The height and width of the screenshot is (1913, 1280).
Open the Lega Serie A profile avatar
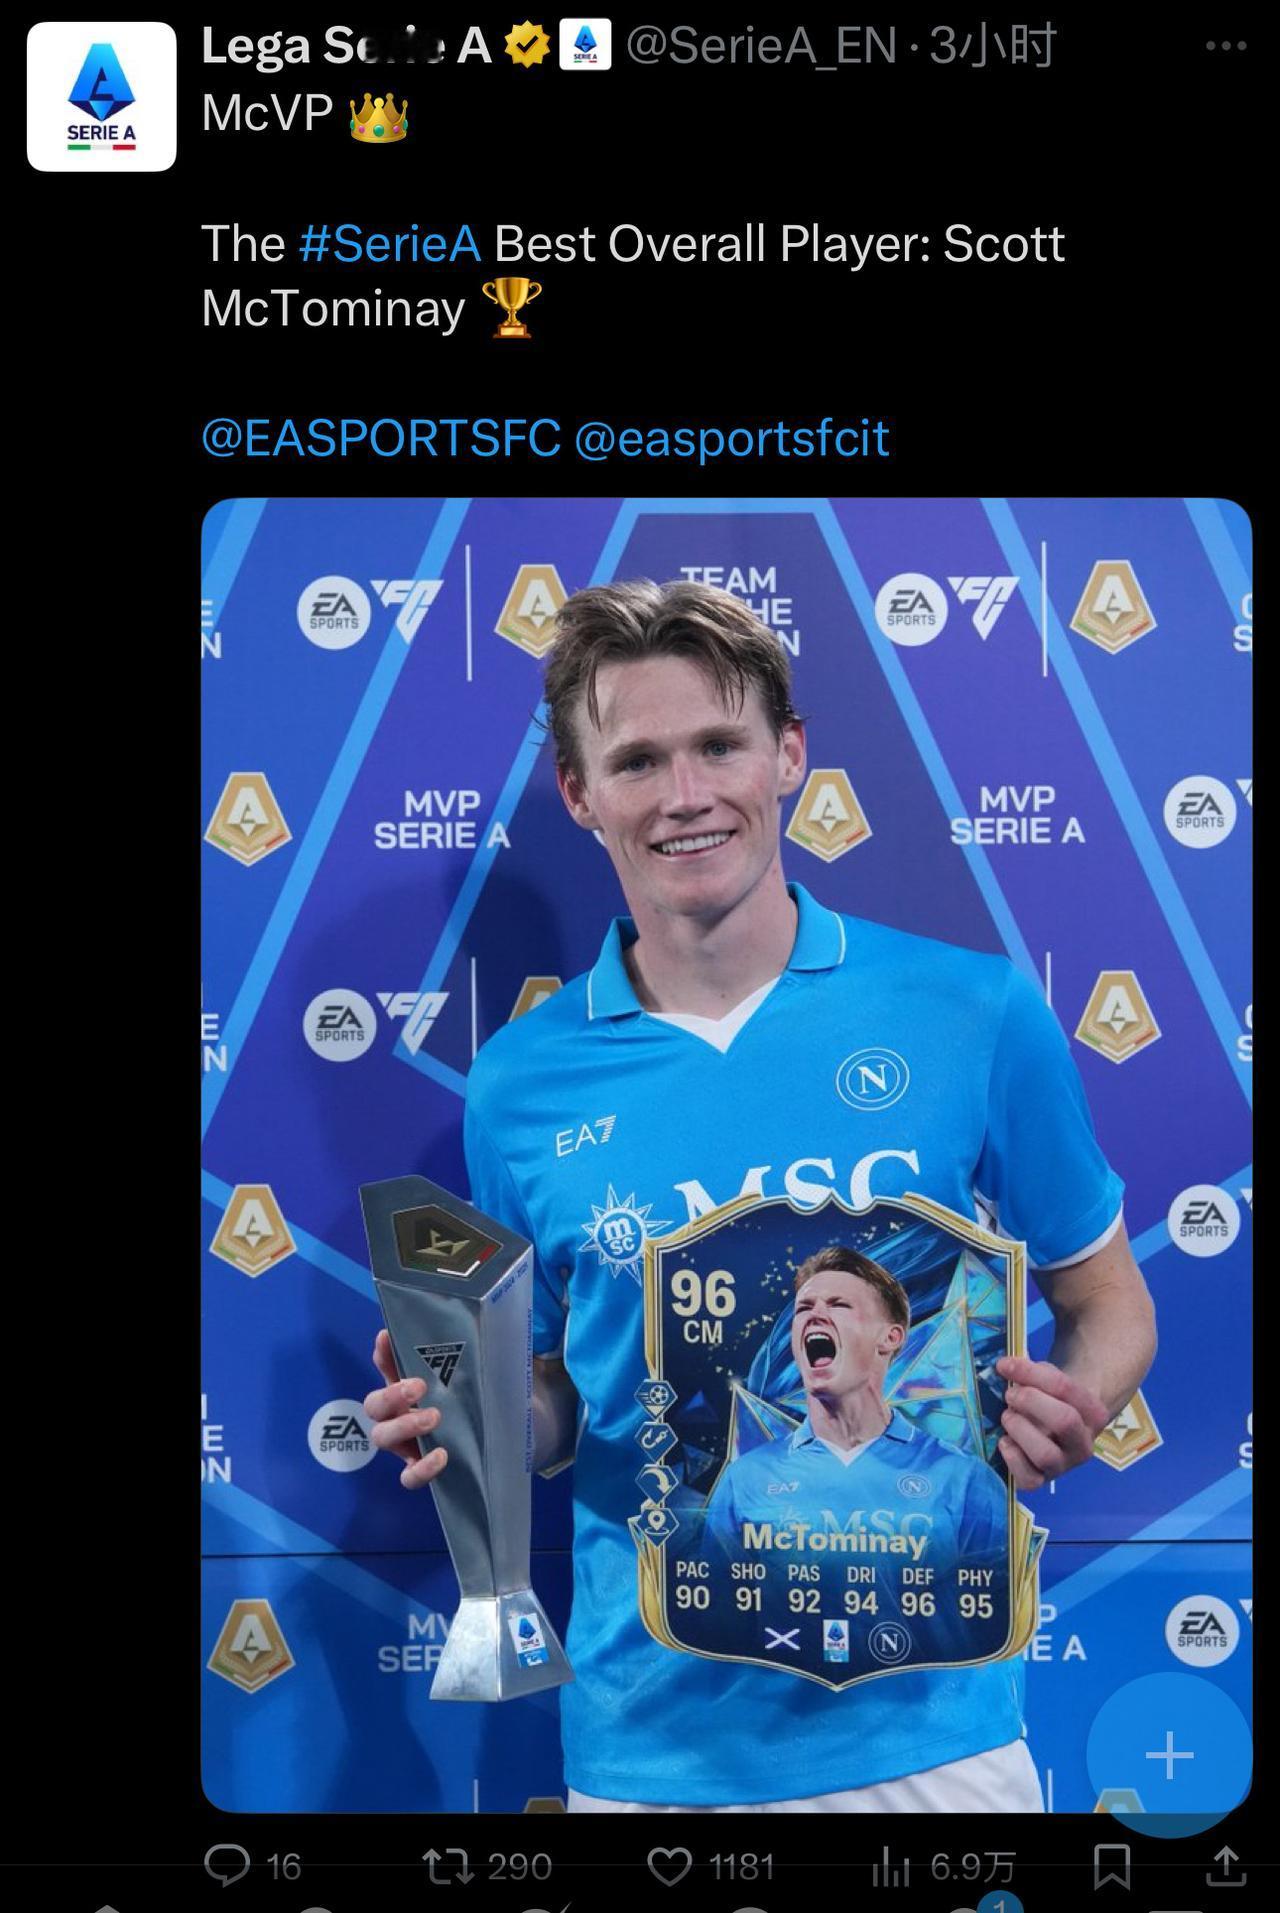click(x=102, y=97)
